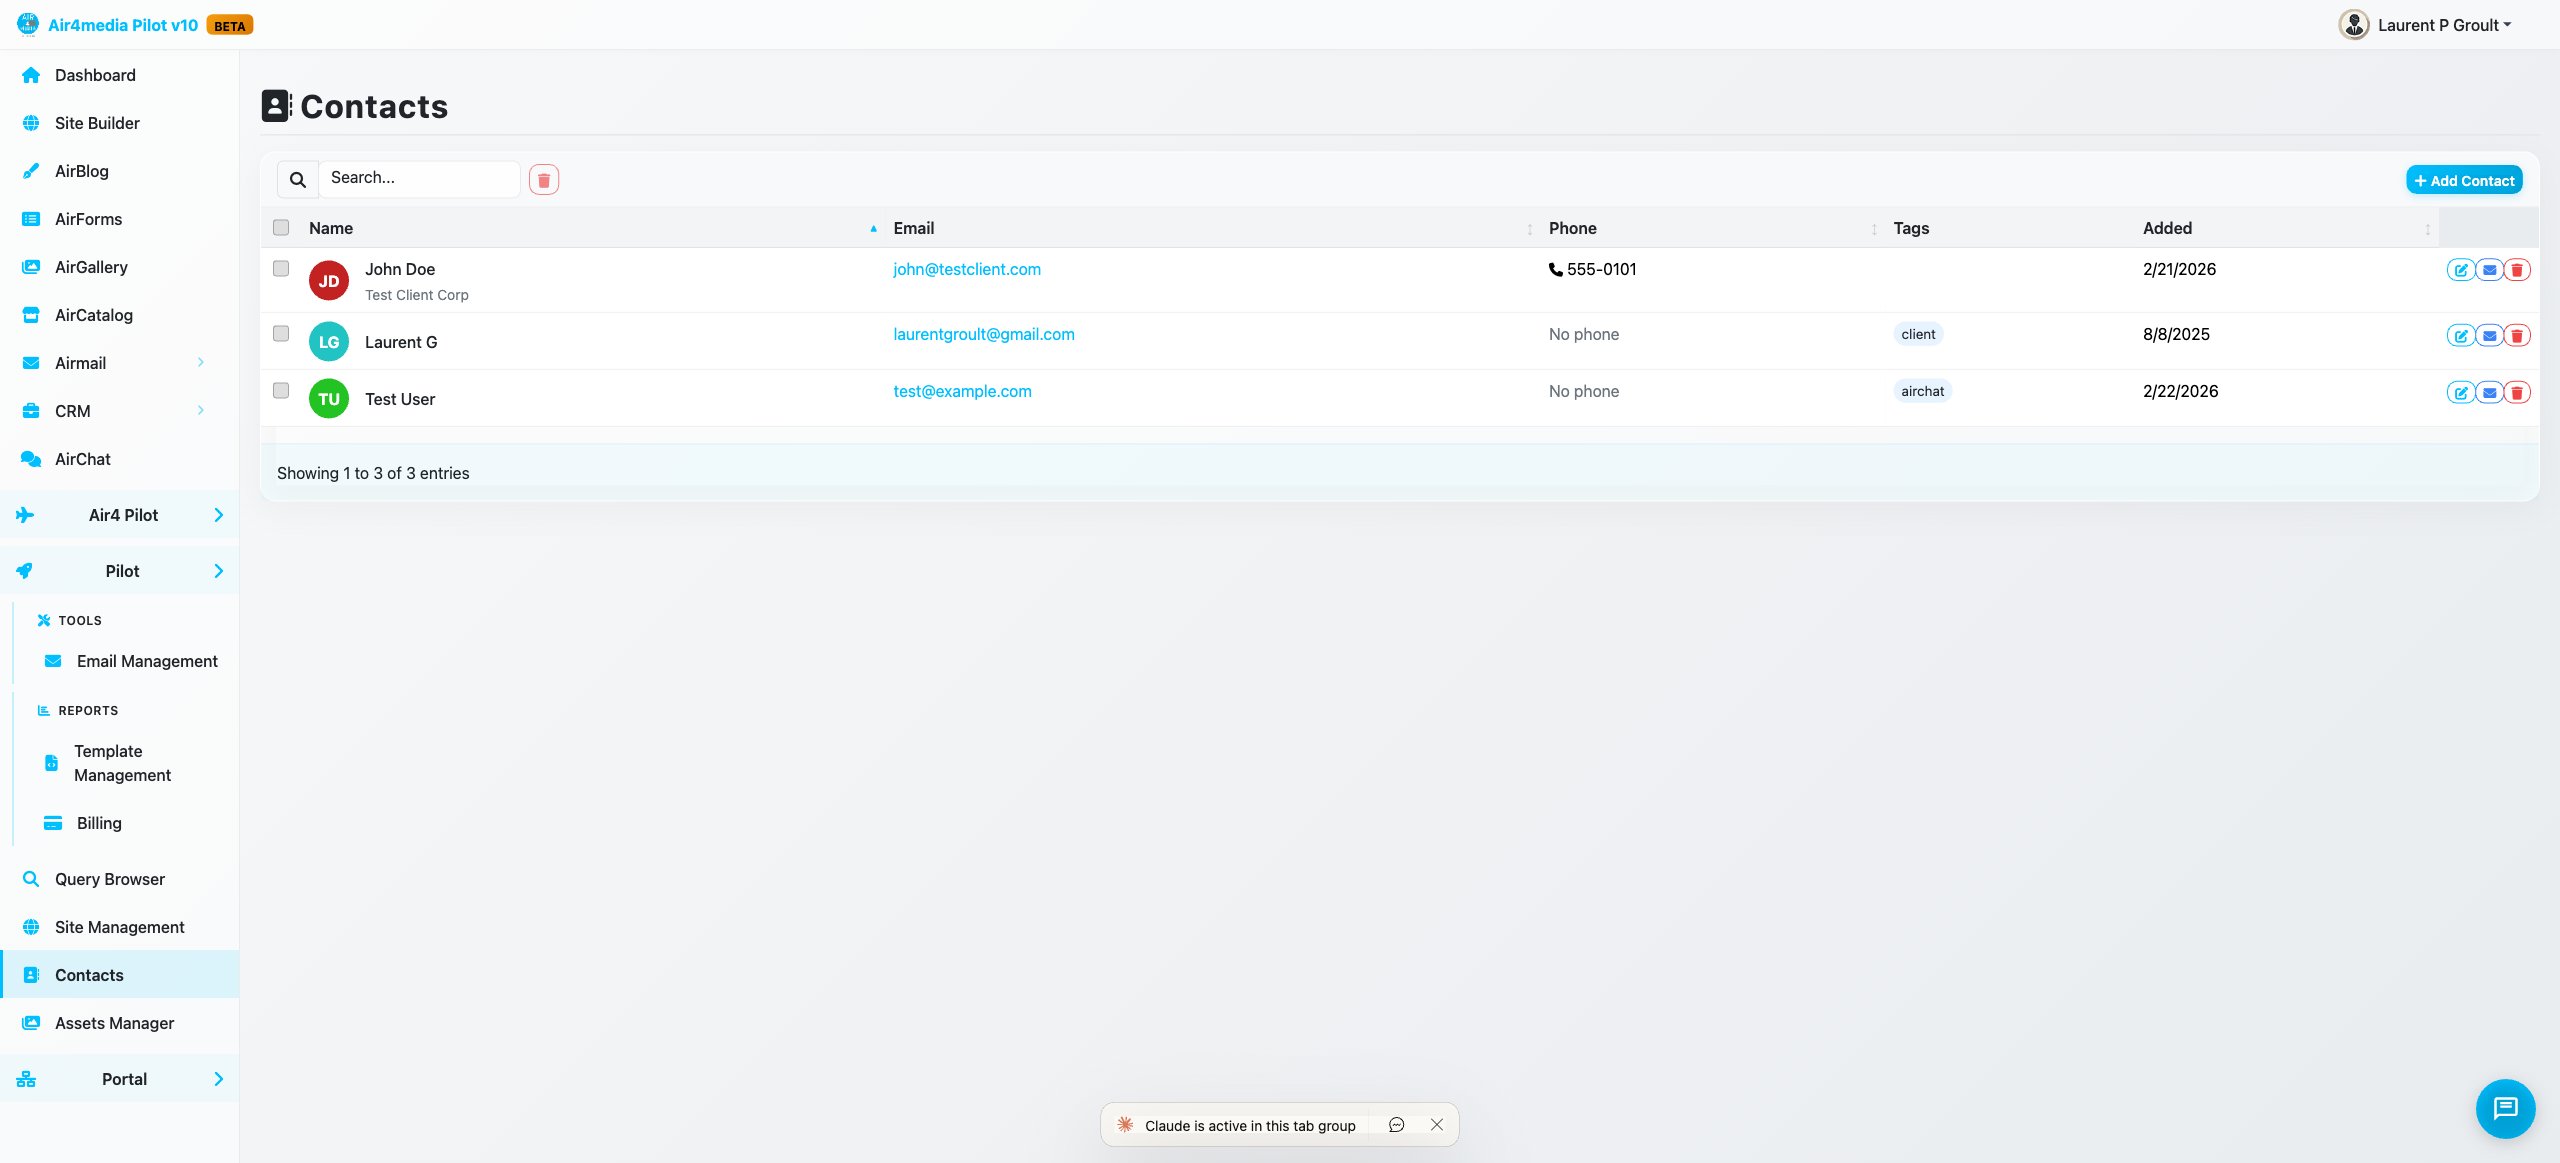Open AirChat from the sidebar
Image resolution: width=2560 pixels, height=1163 pixels.
pyautogui.click(x=82, y=459)
